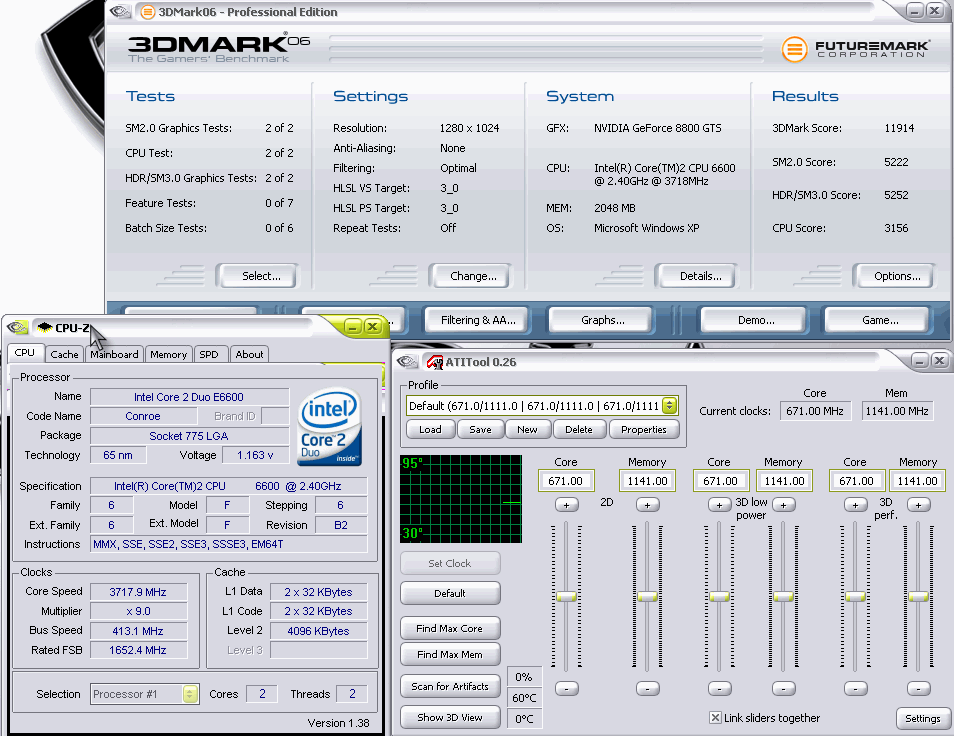Open profile Properties in ATITool

(x=644, y=429)
